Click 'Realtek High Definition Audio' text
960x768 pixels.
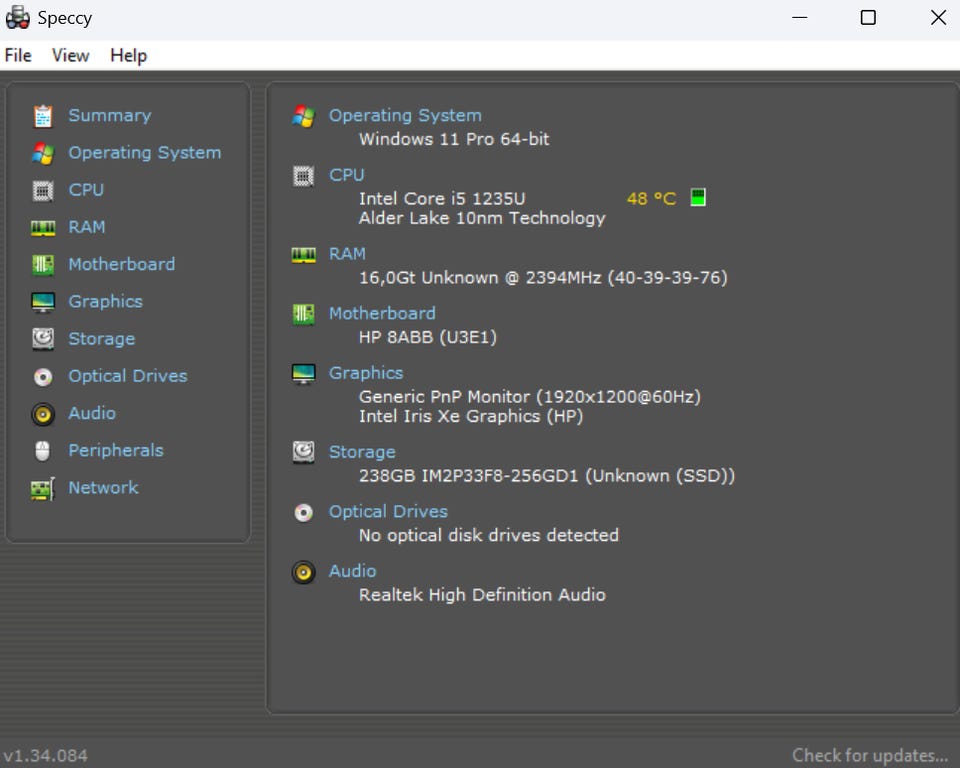(482, 595)
